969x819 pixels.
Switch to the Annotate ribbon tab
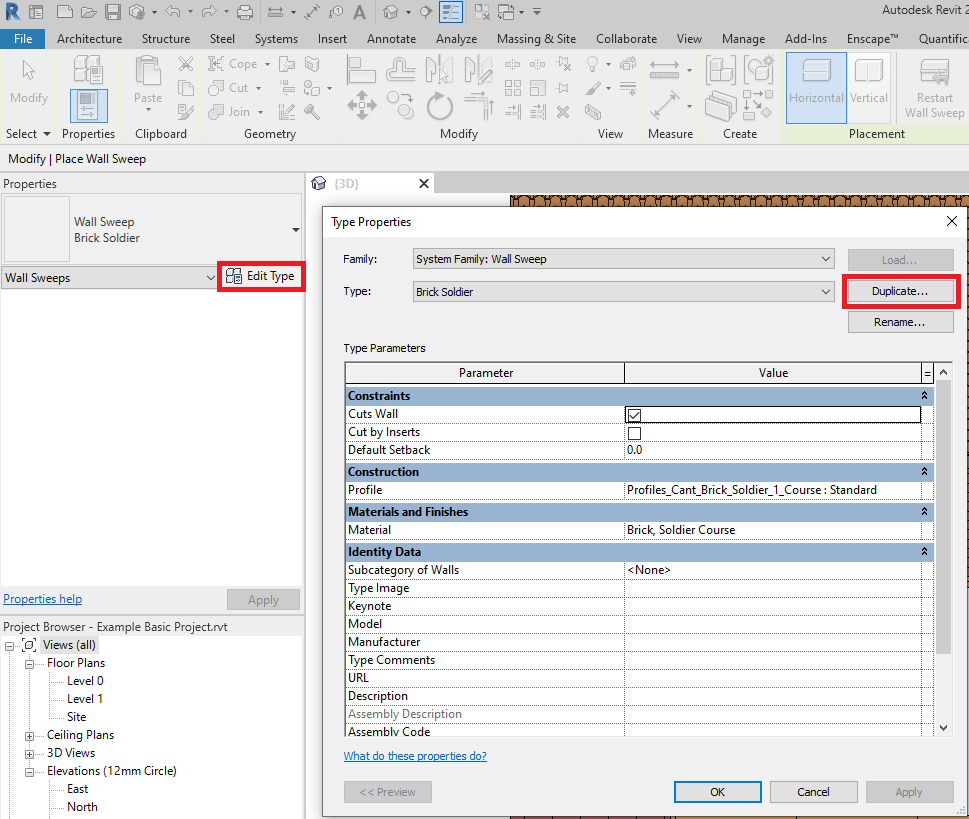(391, 38)
